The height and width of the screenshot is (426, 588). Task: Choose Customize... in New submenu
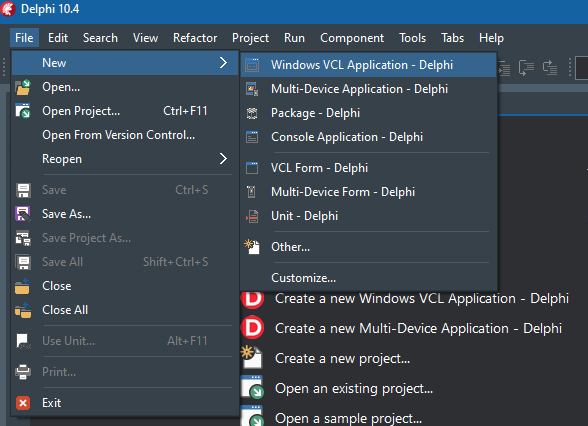[x=369, y=278]
